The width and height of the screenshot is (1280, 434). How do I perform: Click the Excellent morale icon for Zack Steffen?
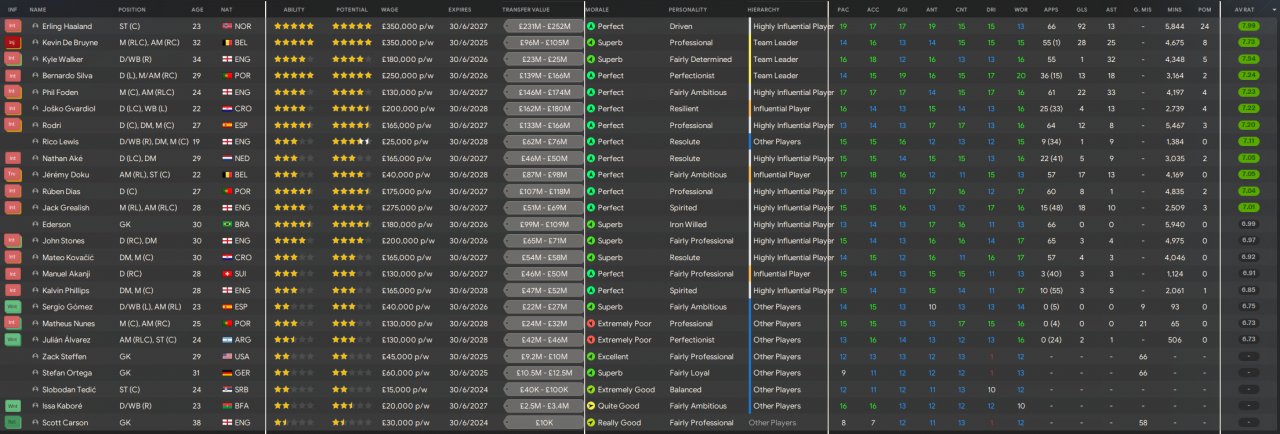point(591,356)
